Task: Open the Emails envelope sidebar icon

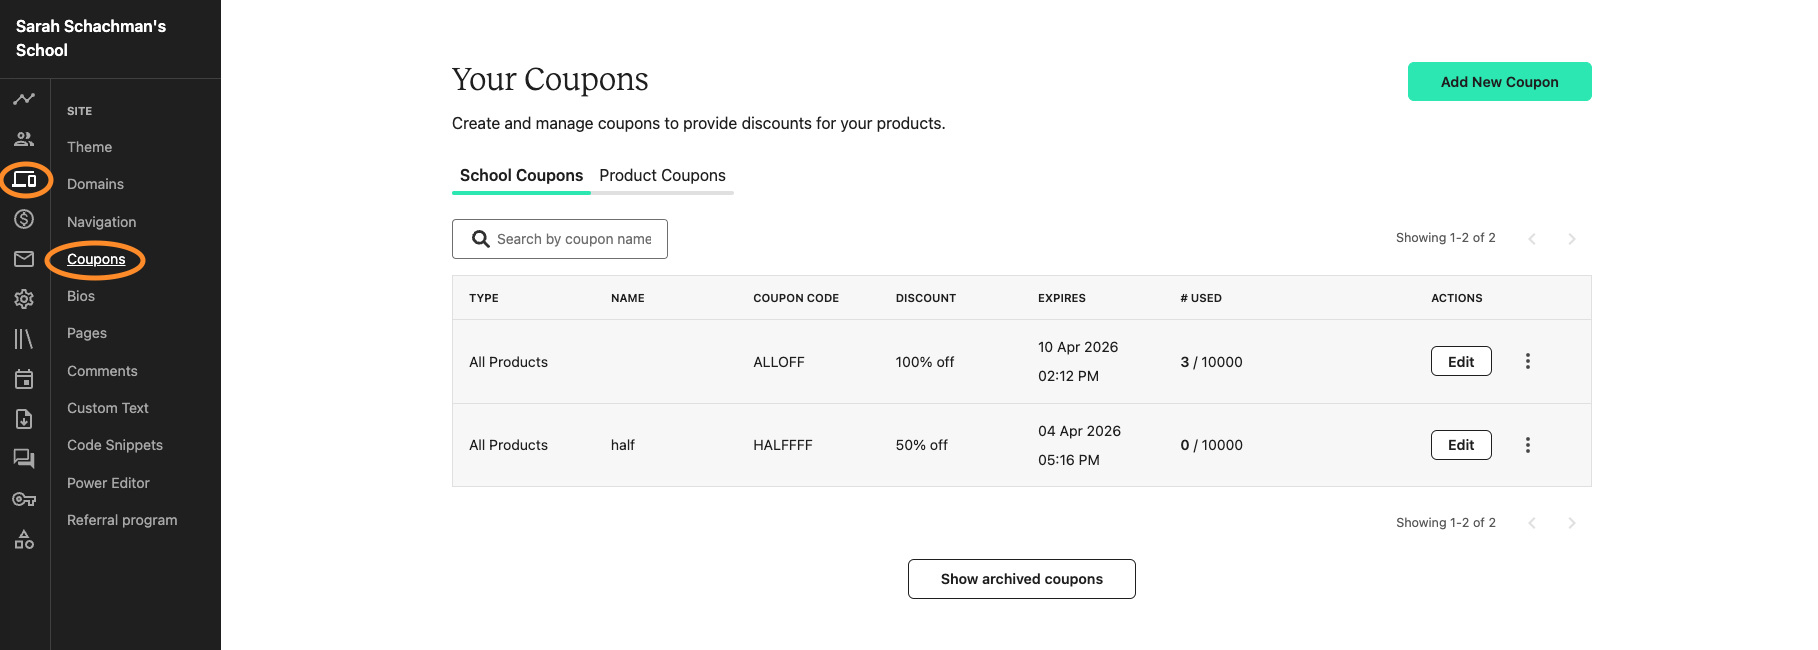Action: (x=24, y=259)
